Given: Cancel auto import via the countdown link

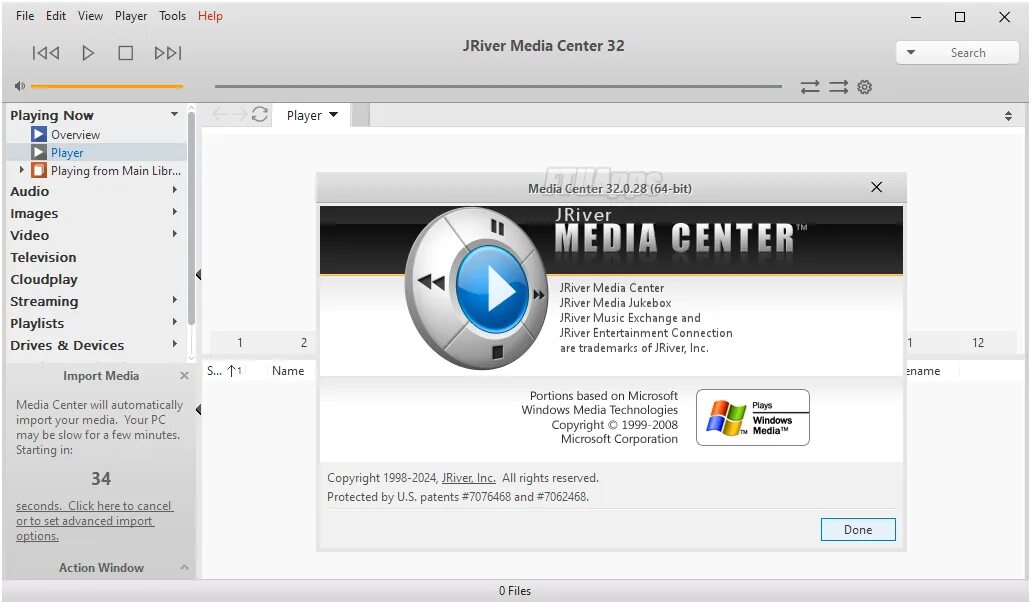Looking at the screenshot, I should coord(94,521).
